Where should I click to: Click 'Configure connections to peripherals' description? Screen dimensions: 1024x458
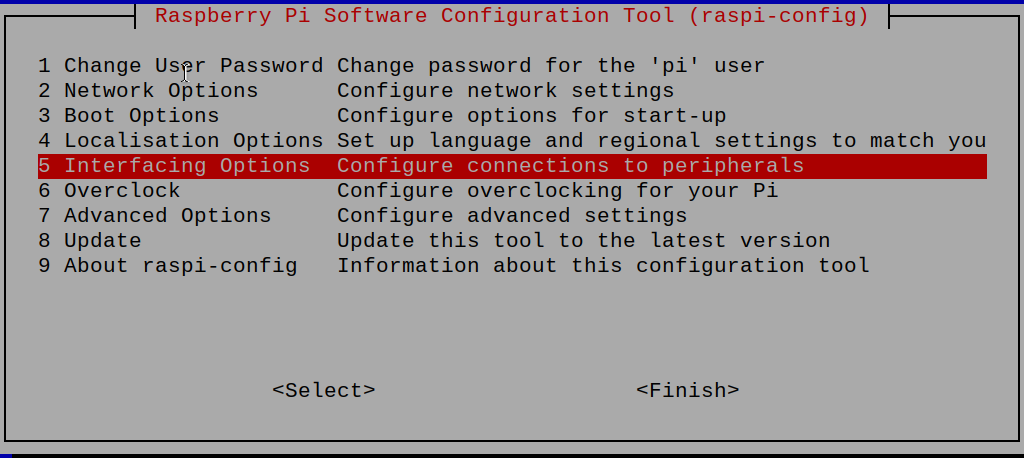tap(570, 166)
